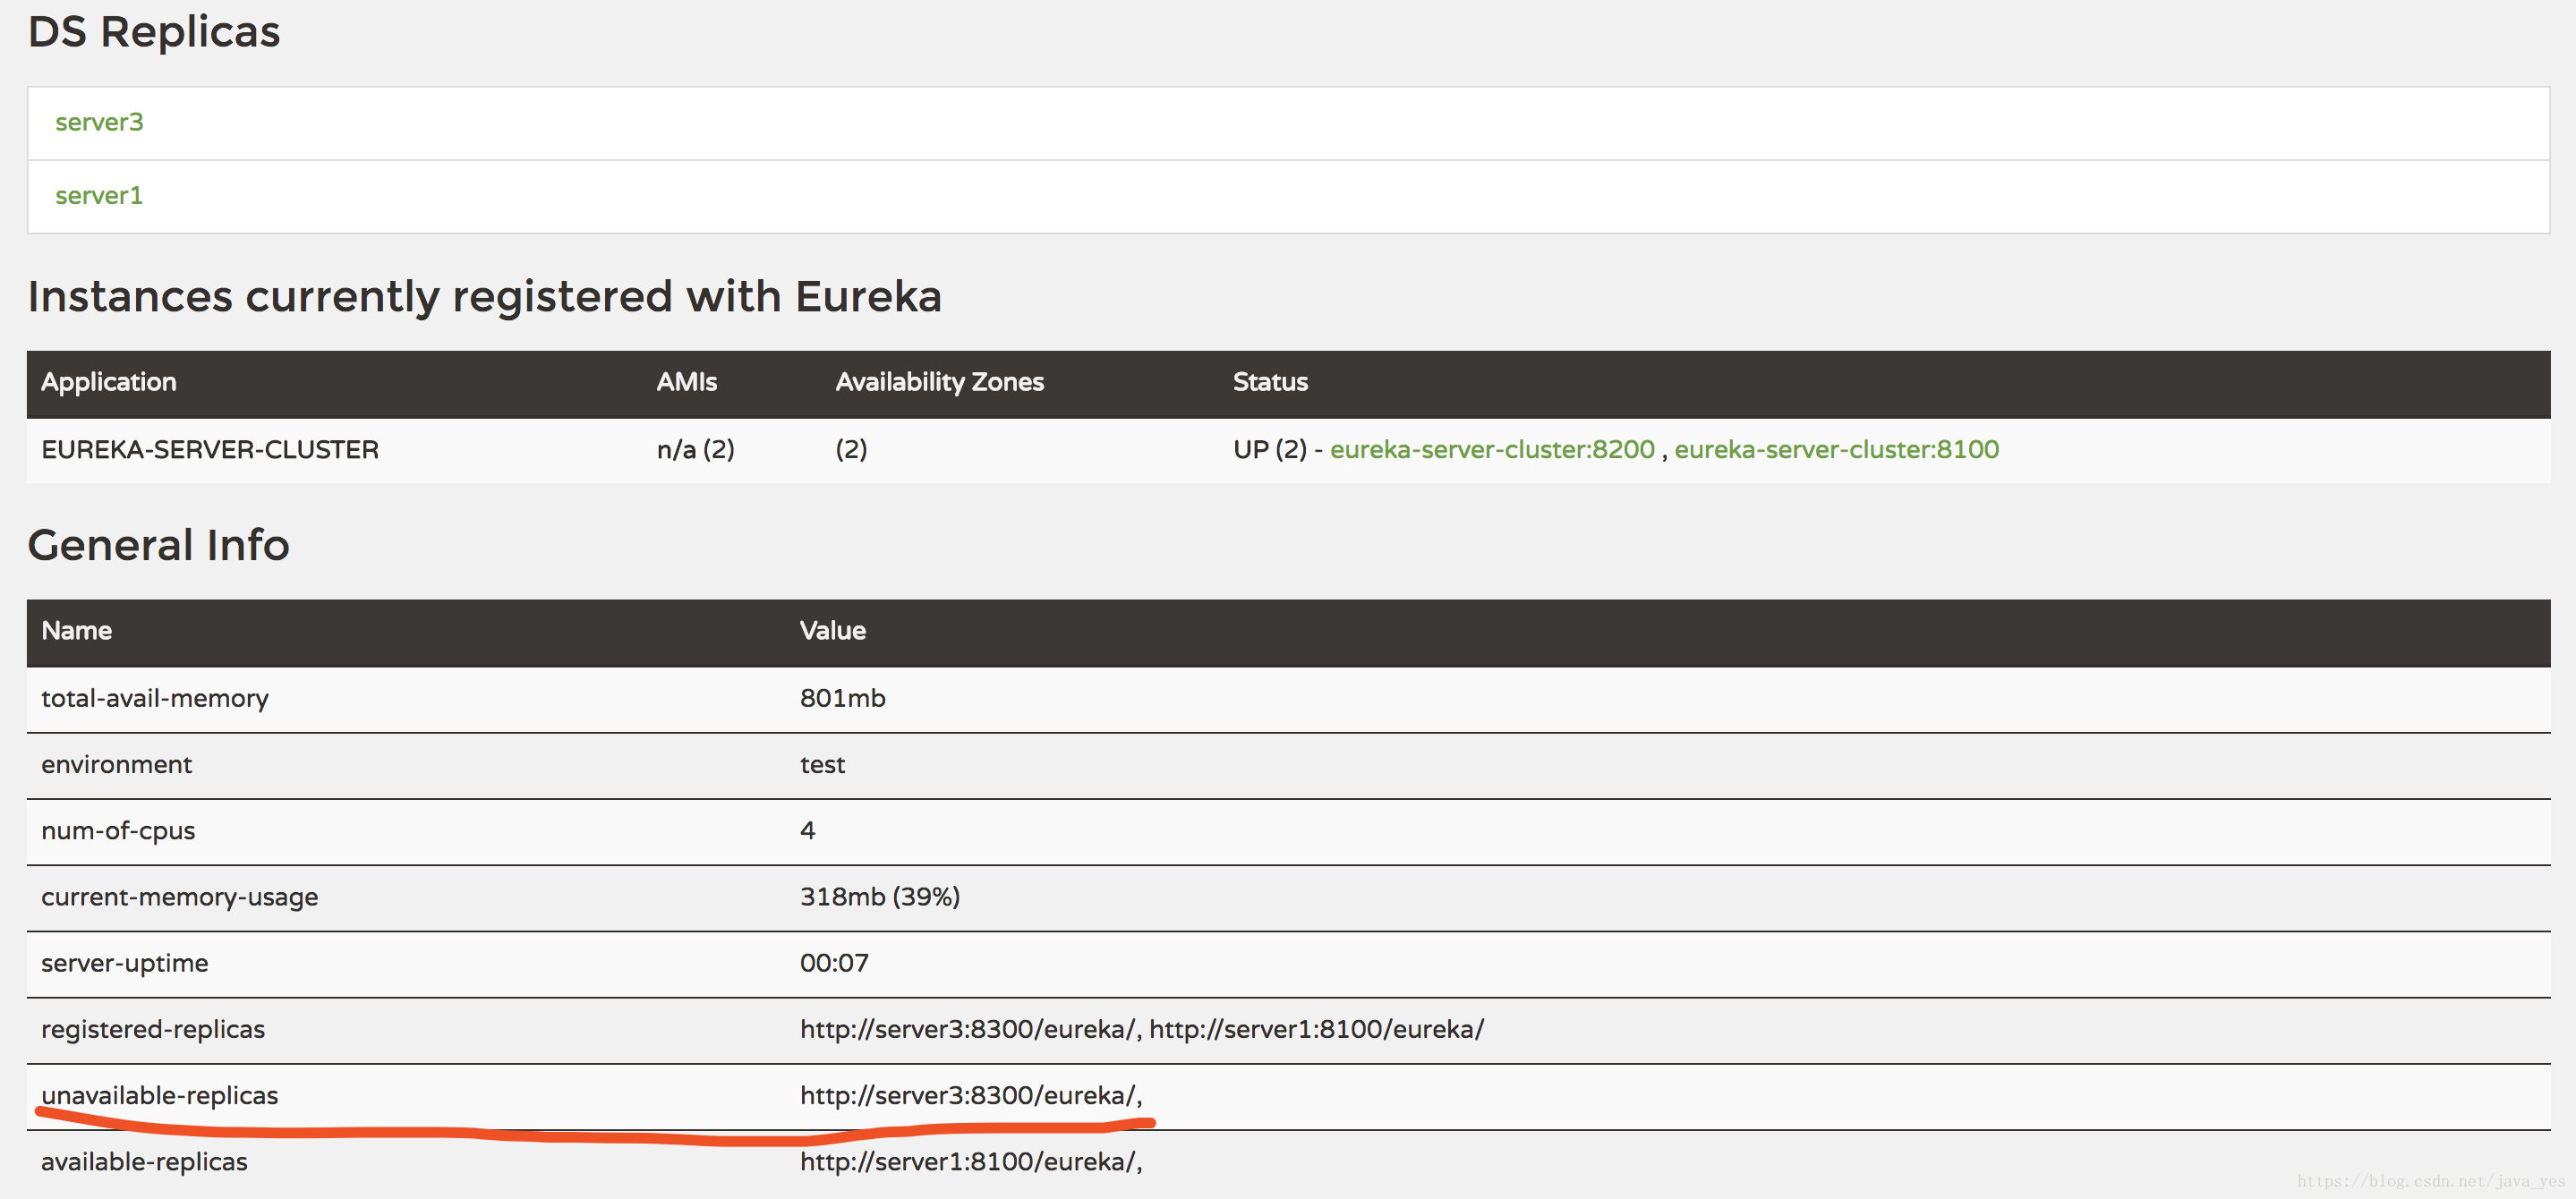Select the total-avail-memory row name
Viewport: 2576px width, 1199px height.
[x=155, y=699]
